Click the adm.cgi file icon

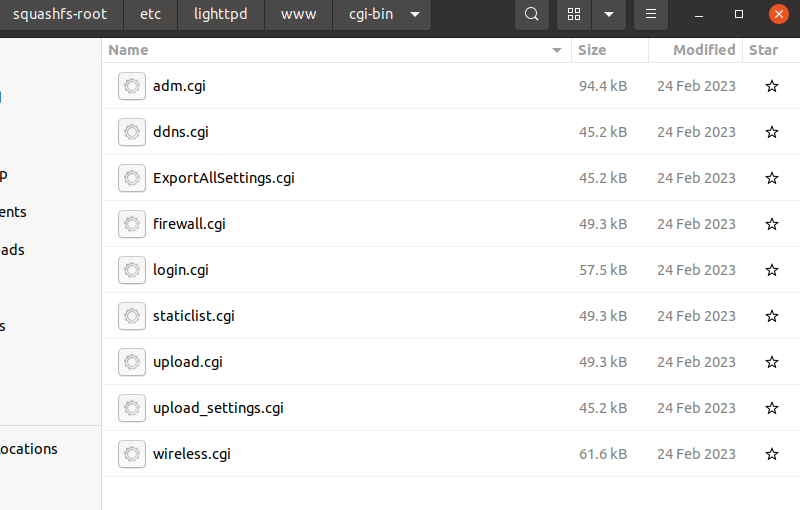[131, 86]
